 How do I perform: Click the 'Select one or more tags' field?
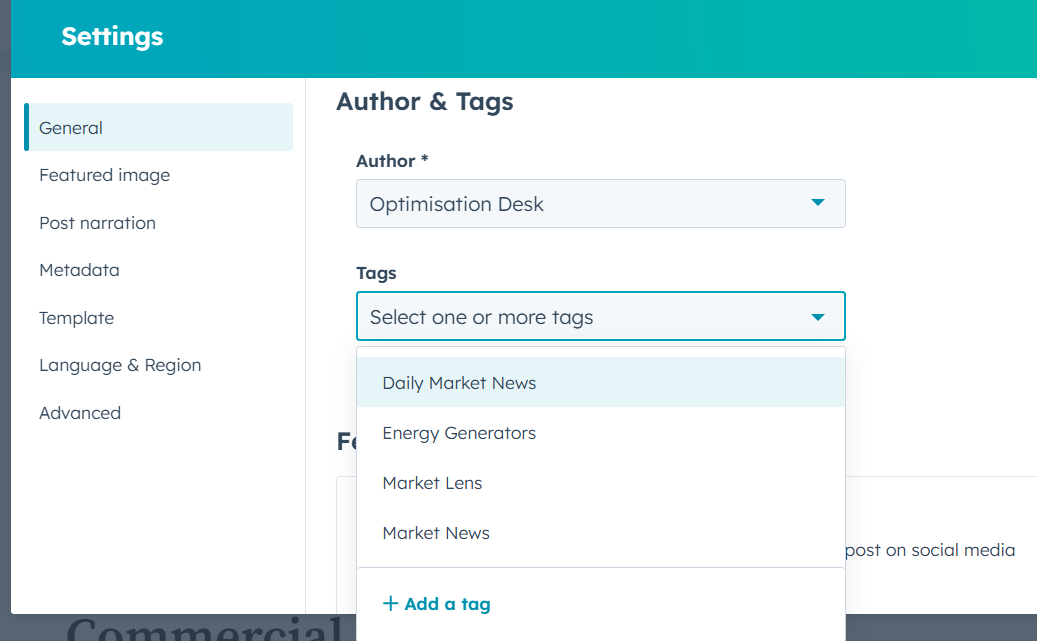(x=580, y=317)
